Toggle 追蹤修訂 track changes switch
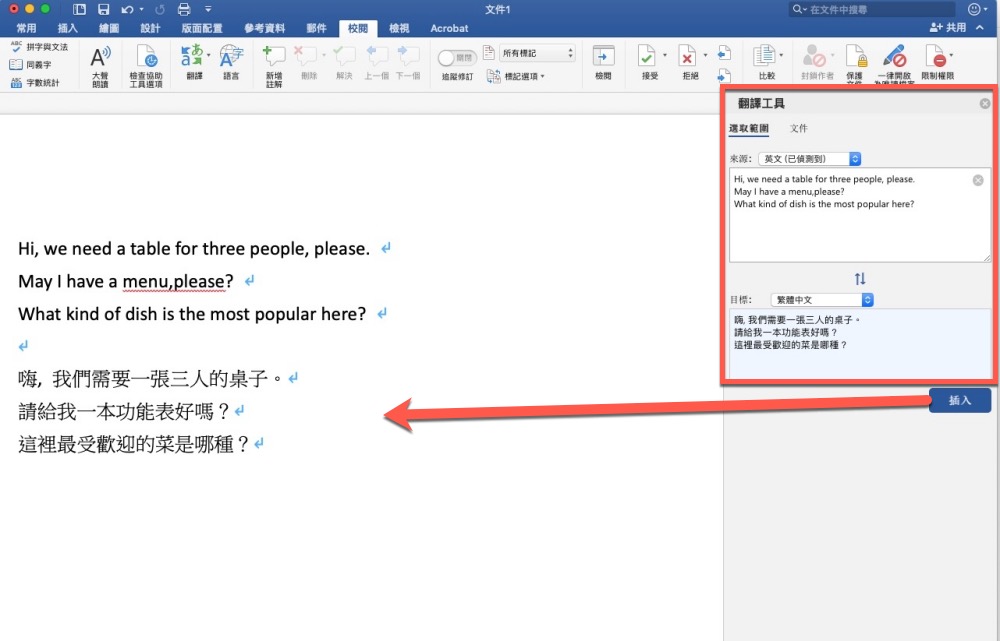 [458, 57]
